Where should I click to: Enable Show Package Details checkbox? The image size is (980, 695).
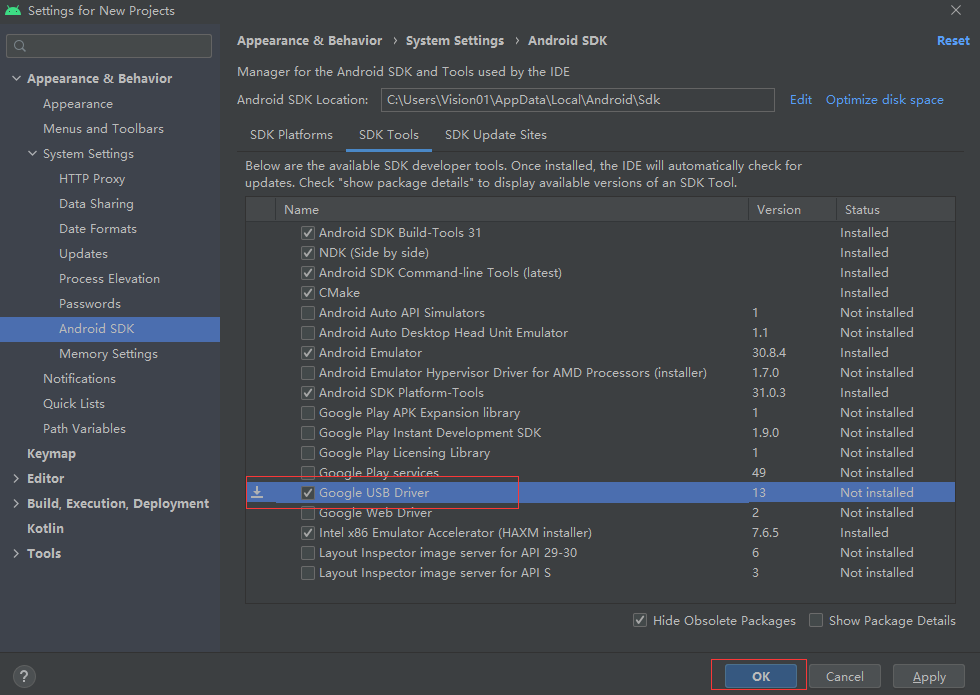click(816, 621)
